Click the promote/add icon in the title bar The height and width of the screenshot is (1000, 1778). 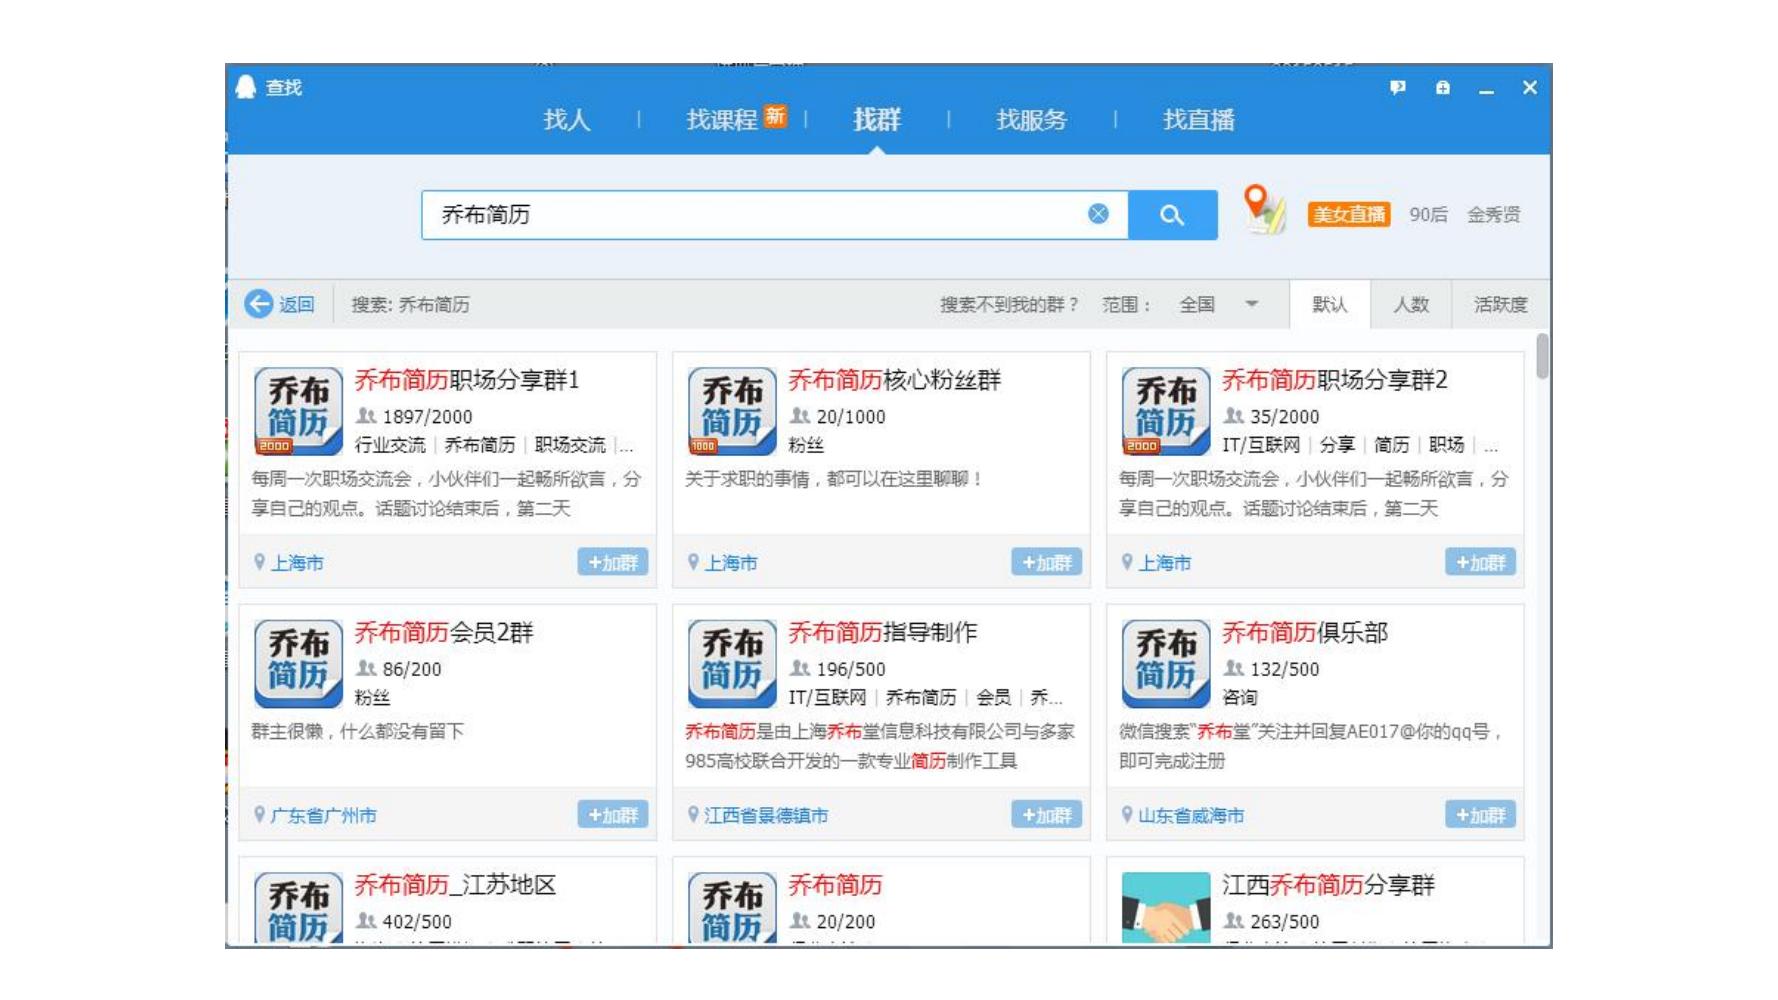click(1442, 89)
